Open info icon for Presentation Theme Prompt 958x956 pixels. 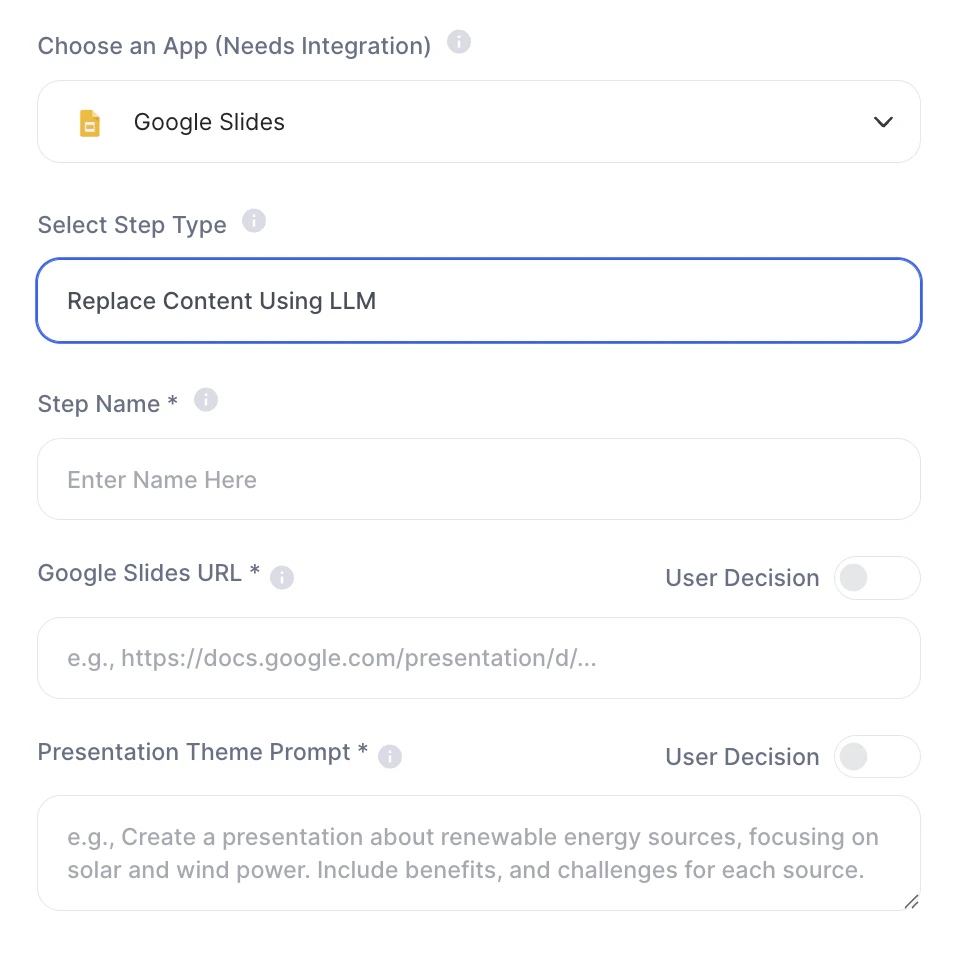(390, 756)
